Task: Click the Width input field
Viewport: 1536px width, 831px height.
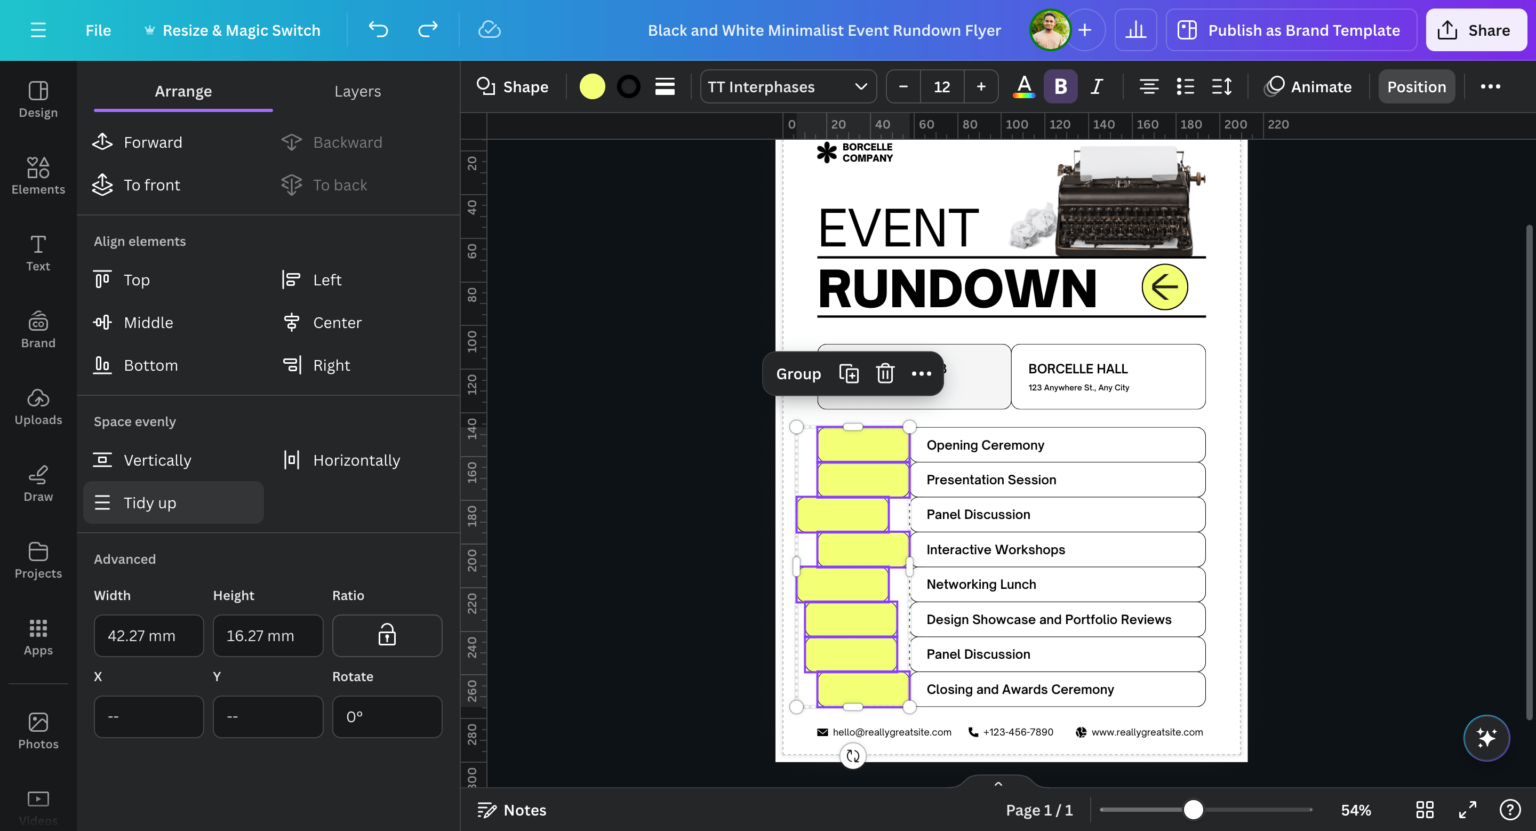Action: point(148,635)
